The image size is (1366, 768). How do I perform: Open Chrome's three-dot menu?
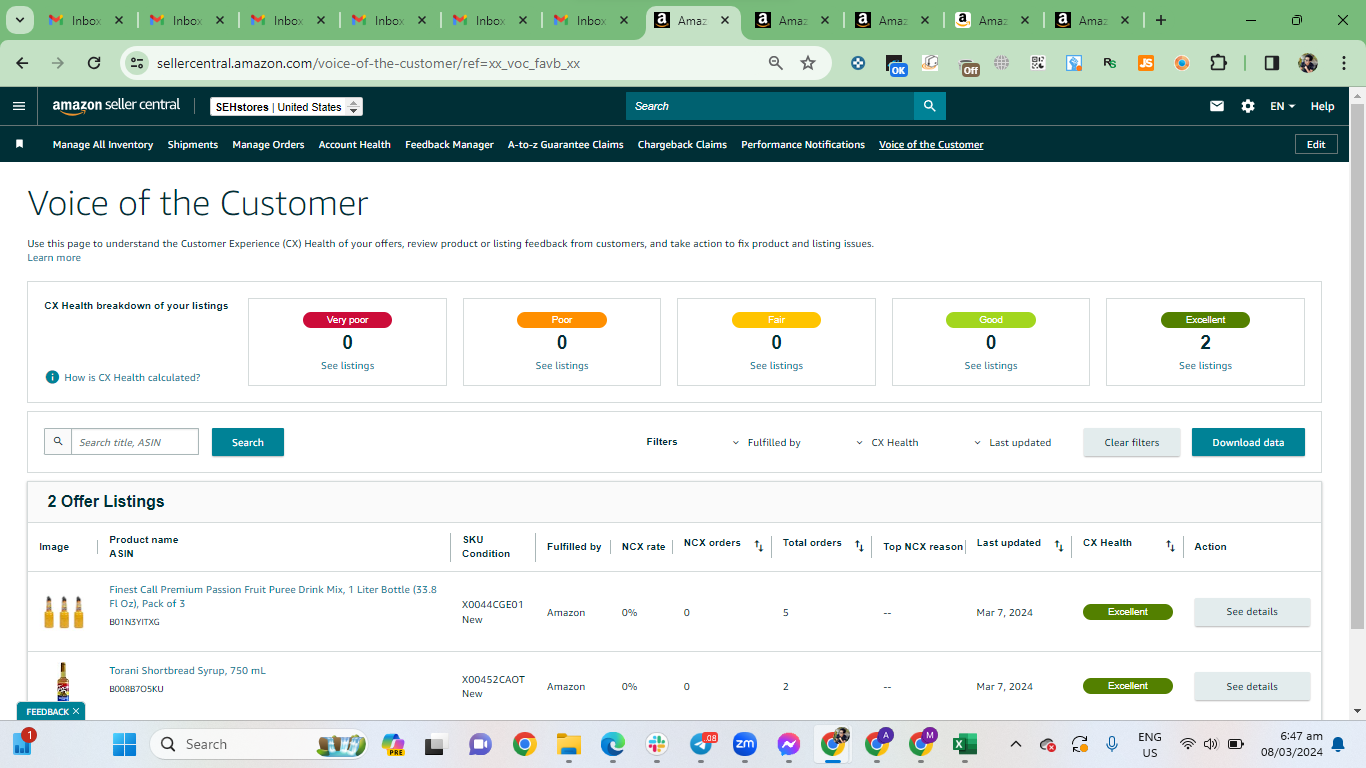pyautogui.click(x=1342, y=63)
